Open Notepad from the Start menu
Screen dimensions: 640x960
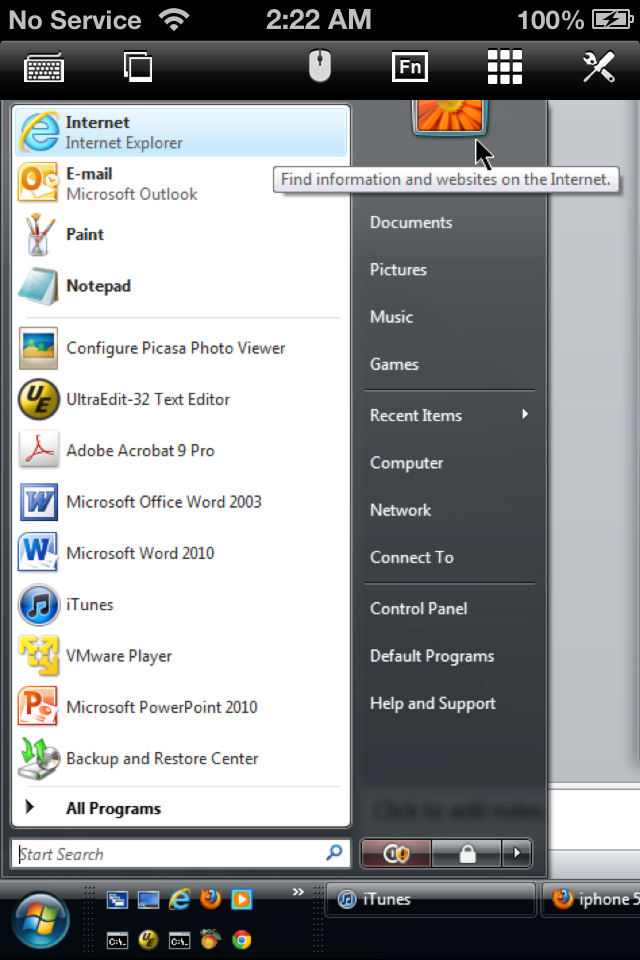181,286
